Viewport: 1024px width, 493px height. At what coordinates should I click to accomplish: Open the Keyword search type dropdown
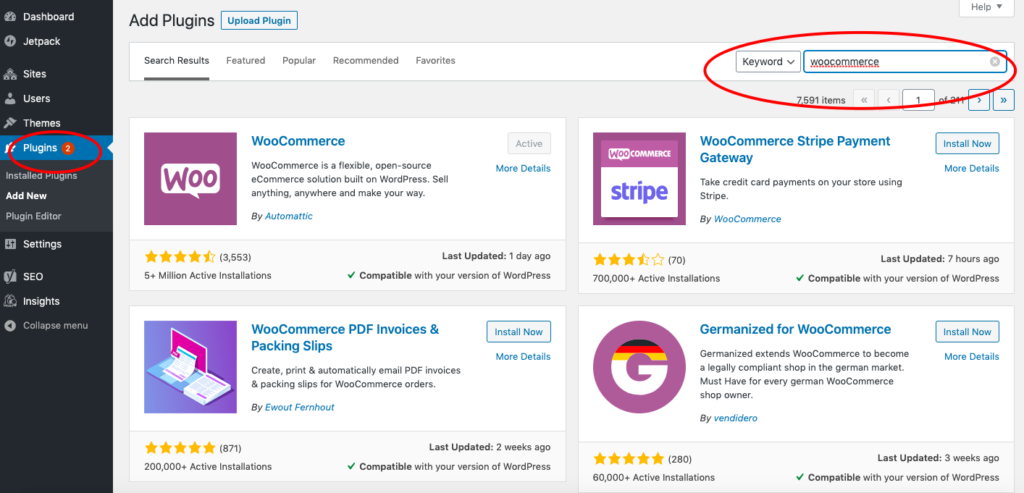768,61
